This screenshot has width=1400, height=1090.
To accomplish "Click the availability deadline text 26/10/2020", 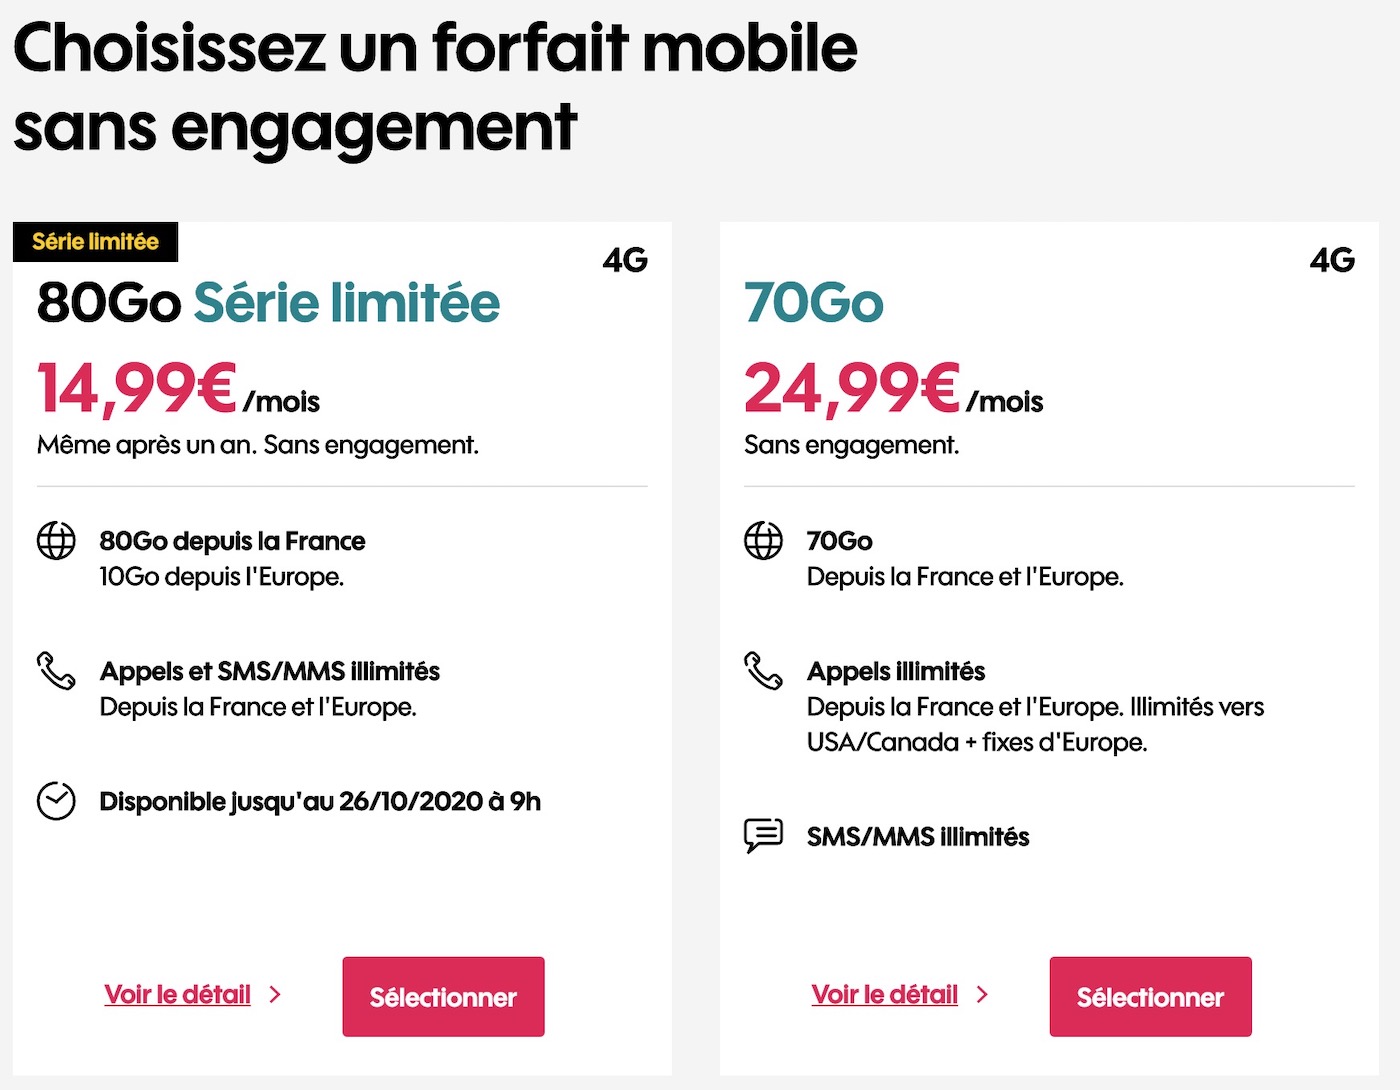I will click(411, 801).
